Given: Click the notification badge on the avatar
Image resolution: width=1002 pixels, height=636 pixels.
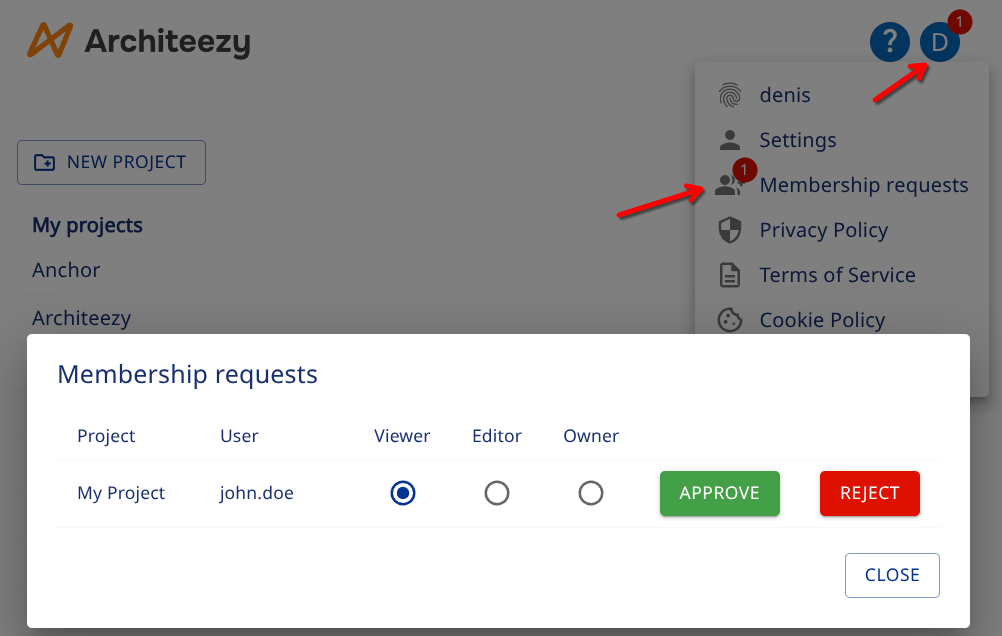Looking at the screenshot, I should pyautogui.click(x=959, y=21).
